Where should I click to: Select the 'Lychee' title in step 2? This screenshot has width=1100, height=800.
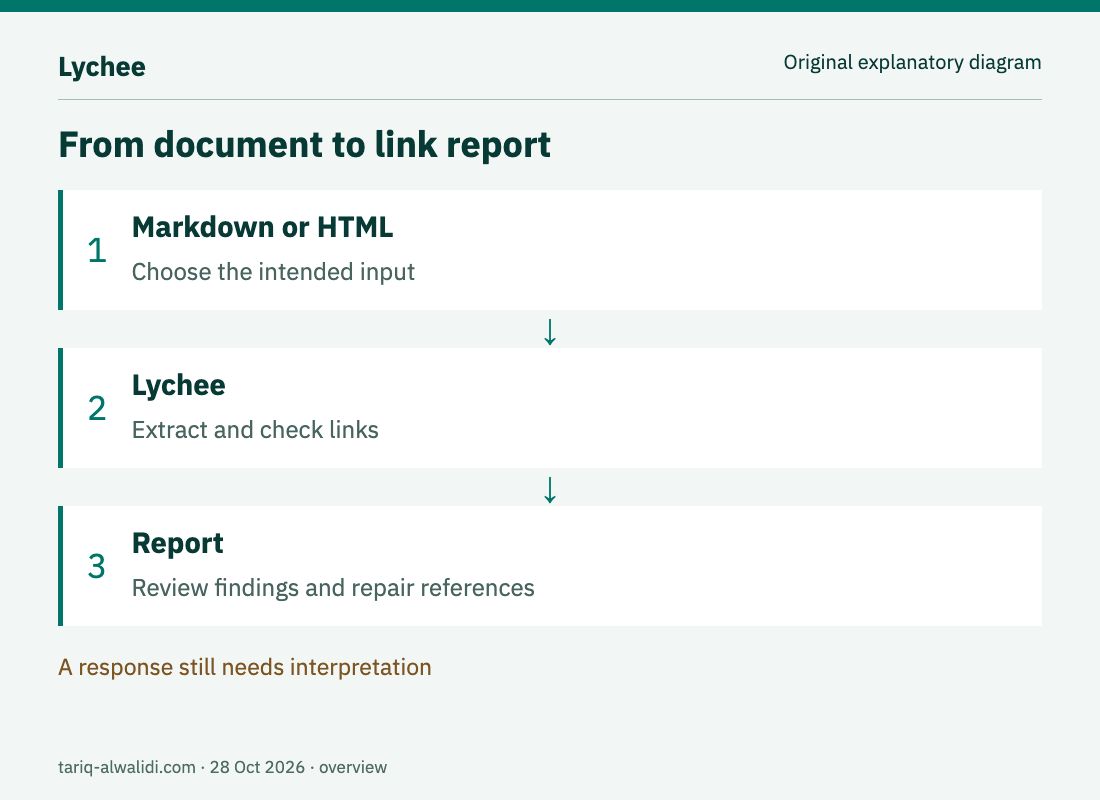[178, 386]
